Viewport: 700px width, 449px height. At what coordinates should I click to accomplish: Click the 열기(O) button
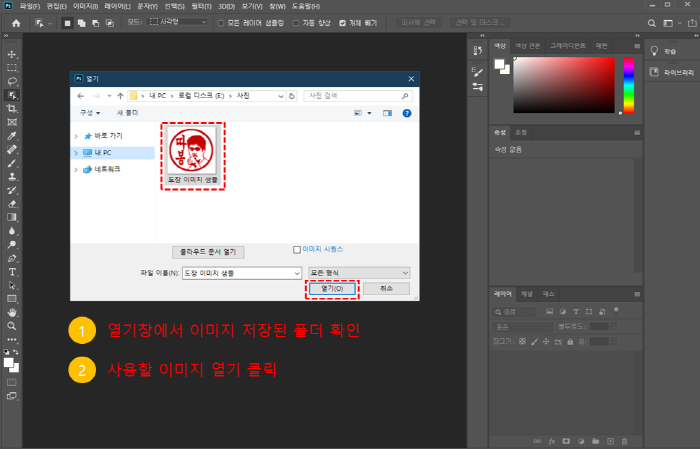(x=333, y=289)
